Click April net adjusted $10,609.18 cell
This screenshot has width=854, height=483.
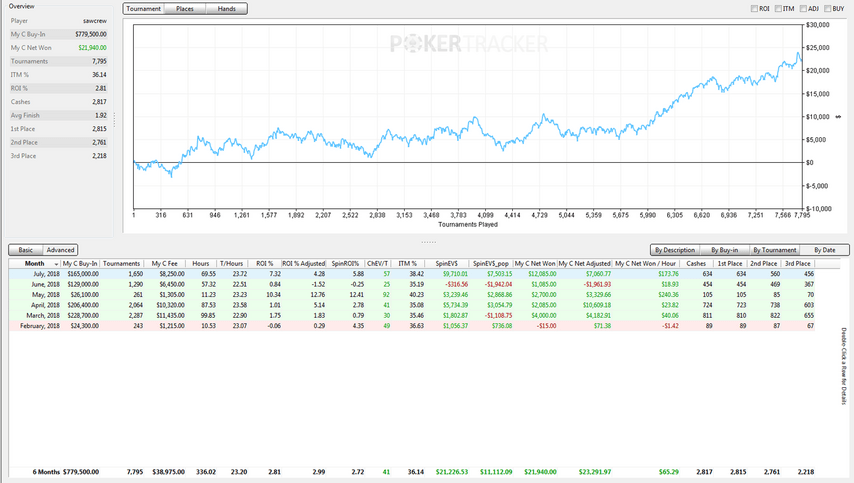[596, 305]
